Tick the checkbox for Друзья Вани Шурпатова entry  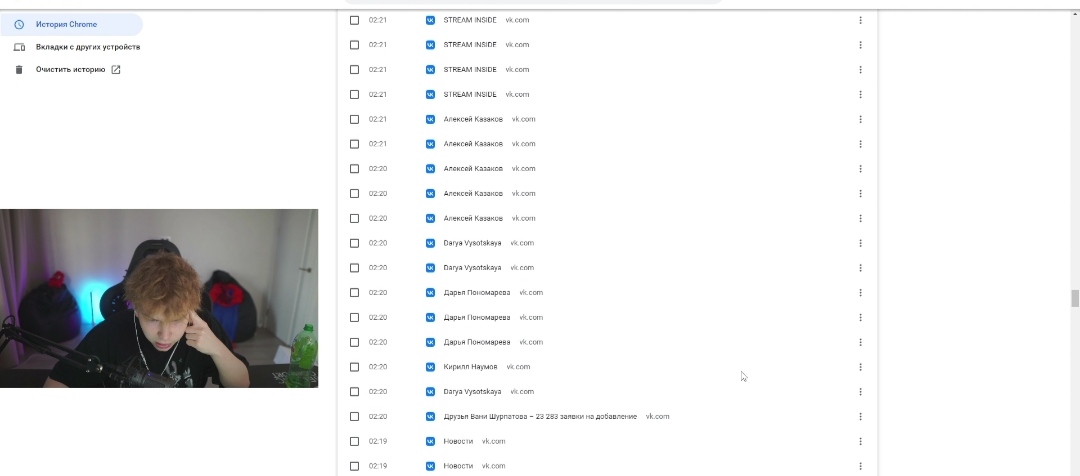(x=354, y=417)
